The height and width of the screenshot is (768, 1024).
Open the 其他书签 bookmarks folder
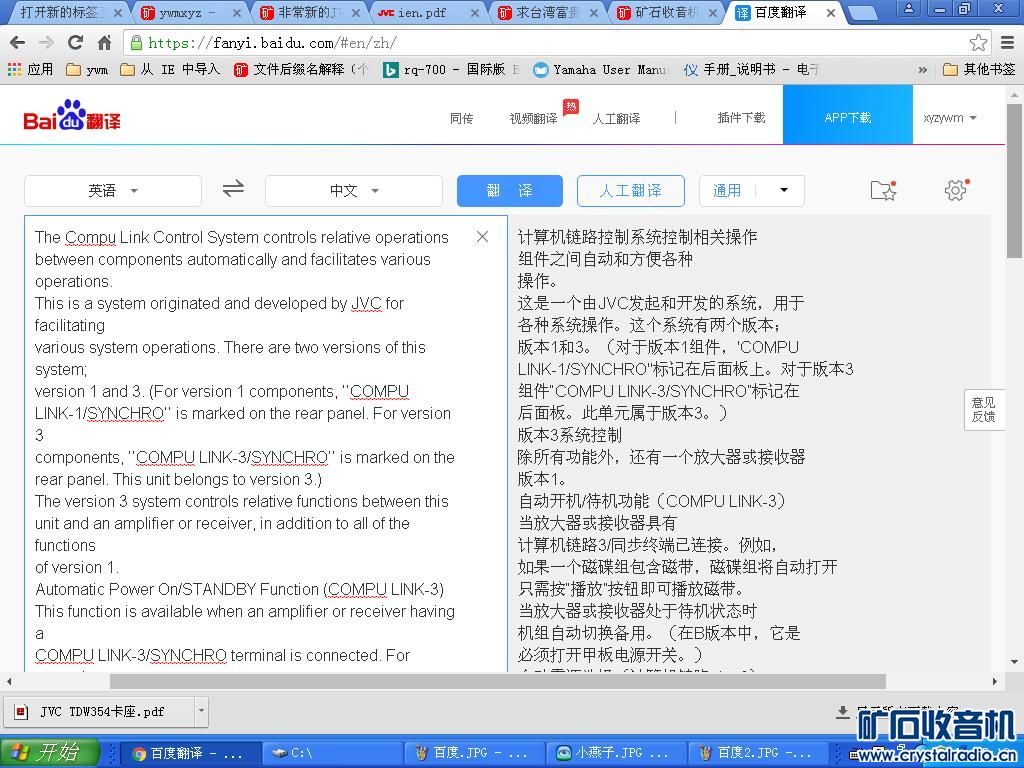[x=980, y=69]
